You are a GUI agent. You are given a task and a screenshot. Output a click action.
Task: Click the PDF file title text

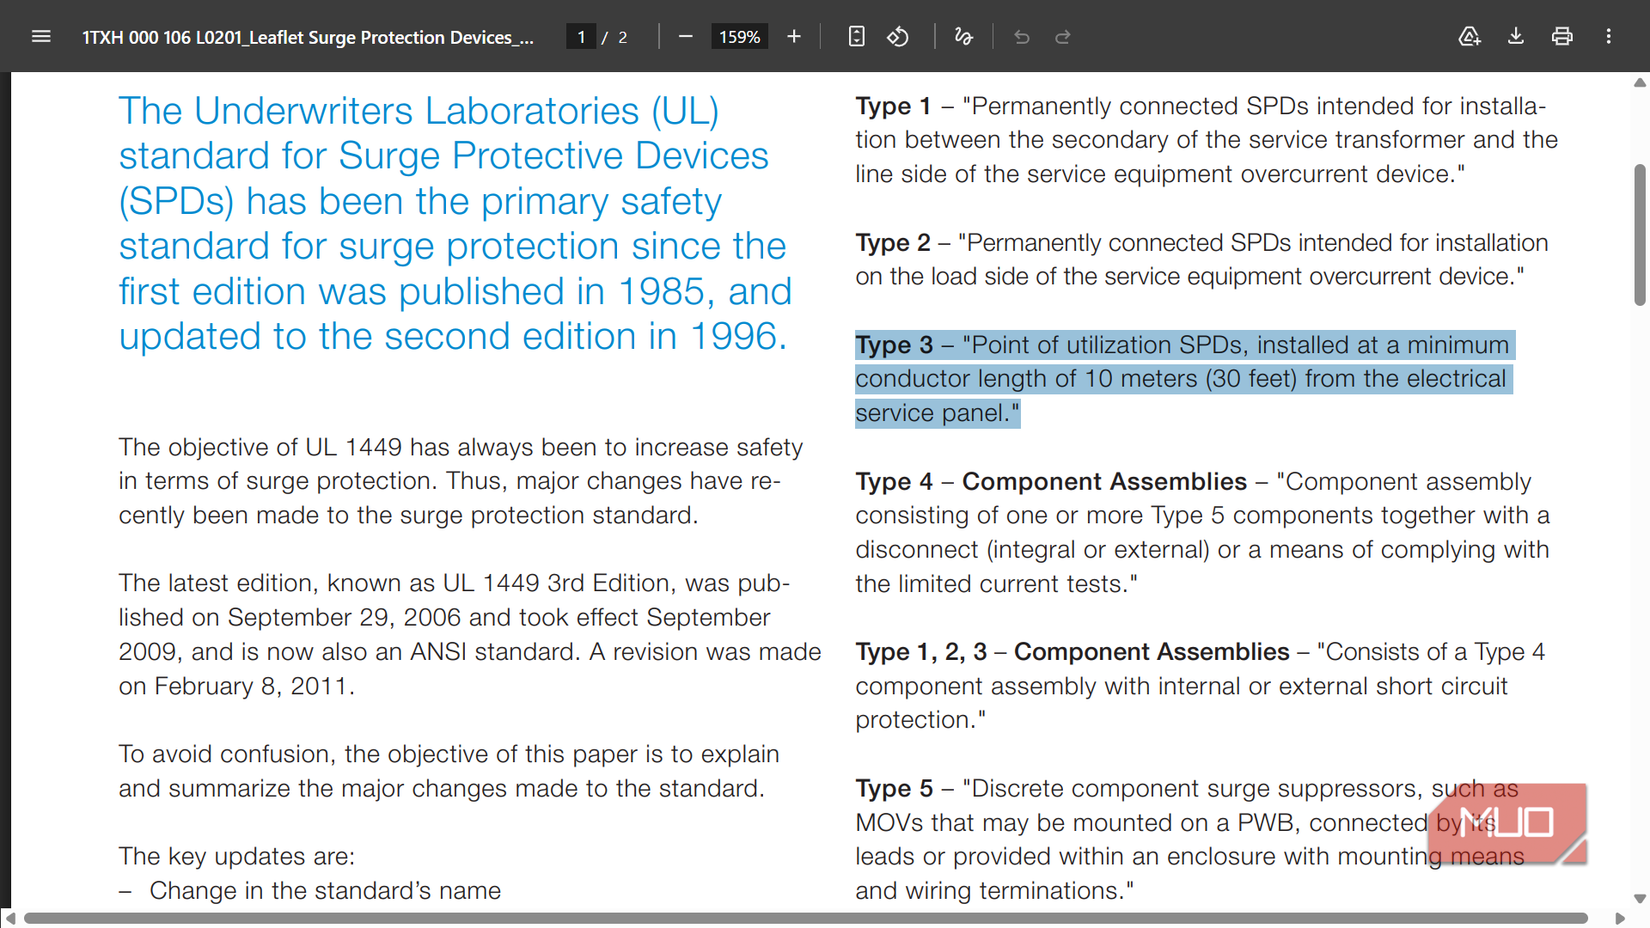308,37
